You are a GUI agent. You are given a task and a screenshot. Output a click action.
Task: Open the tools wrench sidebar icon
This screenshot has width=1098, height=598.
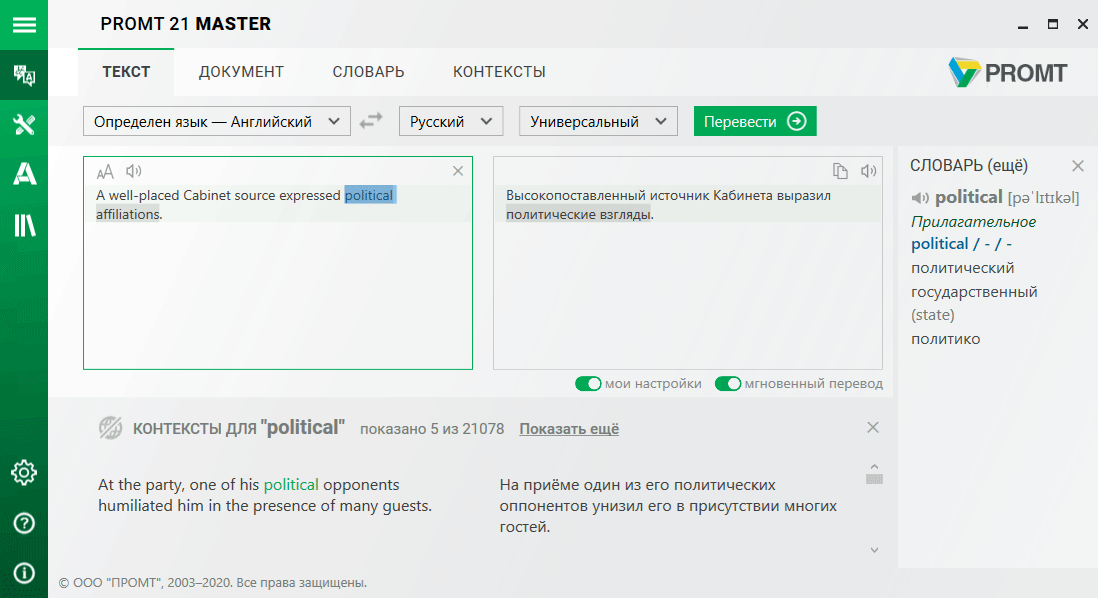click(24, 125)
